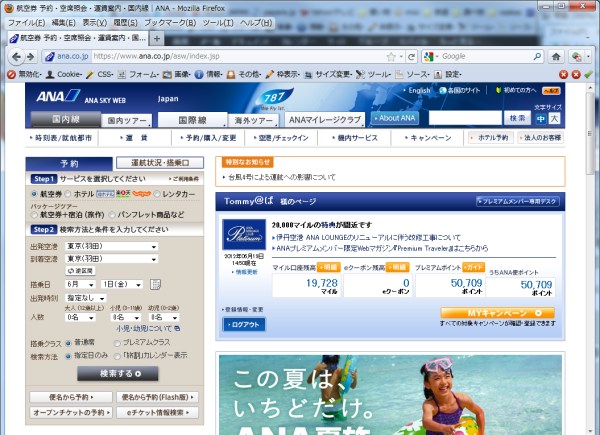Open the browser home page icon
Image resolution: width=600 pixels, height=435 pixels.
point(556,57)
